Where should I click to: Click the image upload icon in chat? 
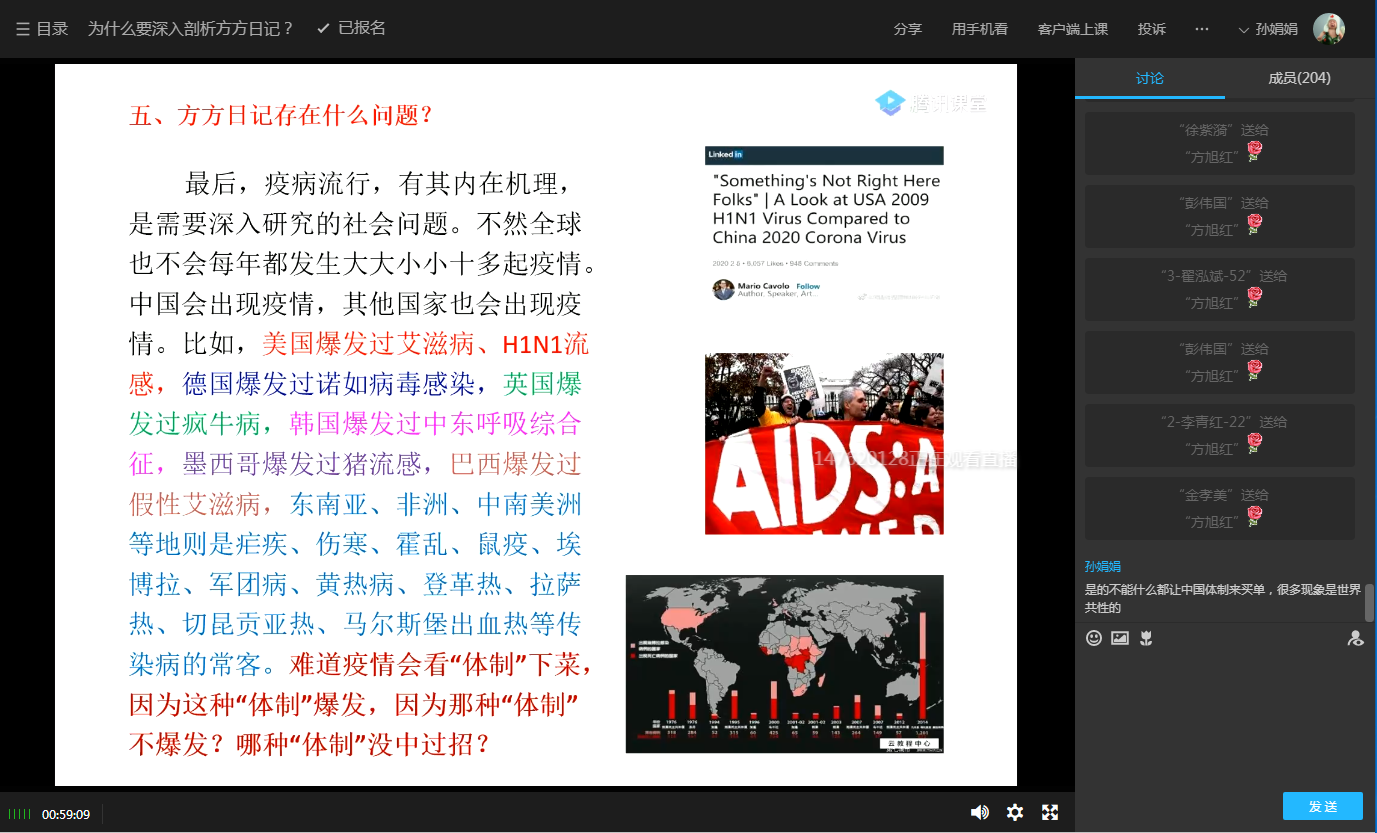(x=1120, y=638)
